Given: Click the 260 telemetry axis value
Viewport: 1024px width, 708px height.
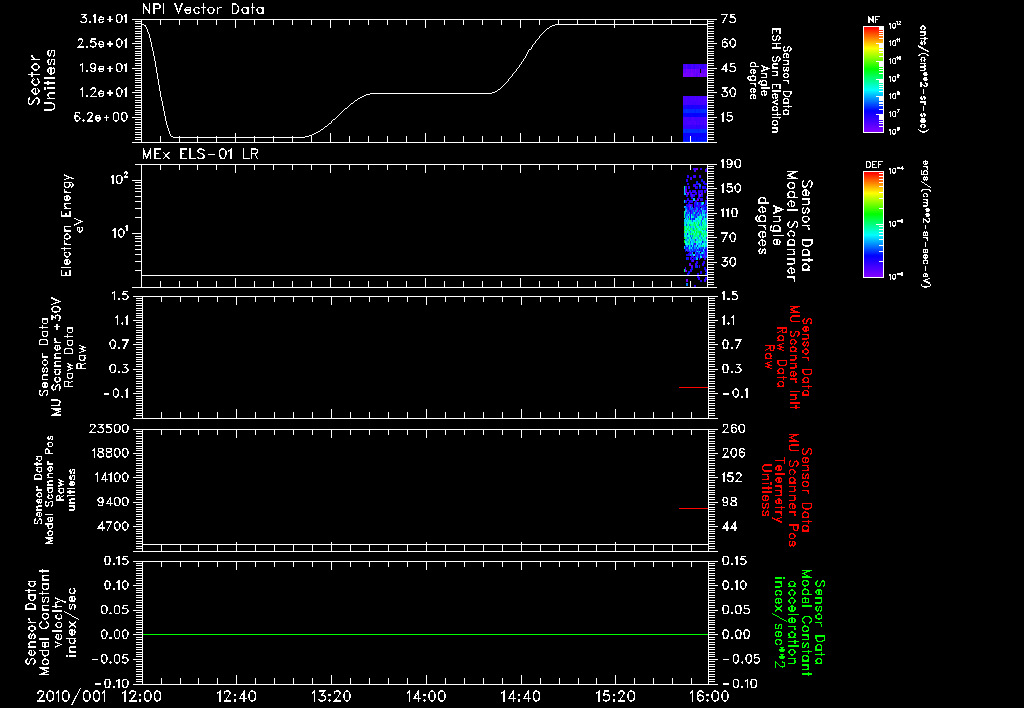Looking at the screenshot, I should (x=732, y=428).
